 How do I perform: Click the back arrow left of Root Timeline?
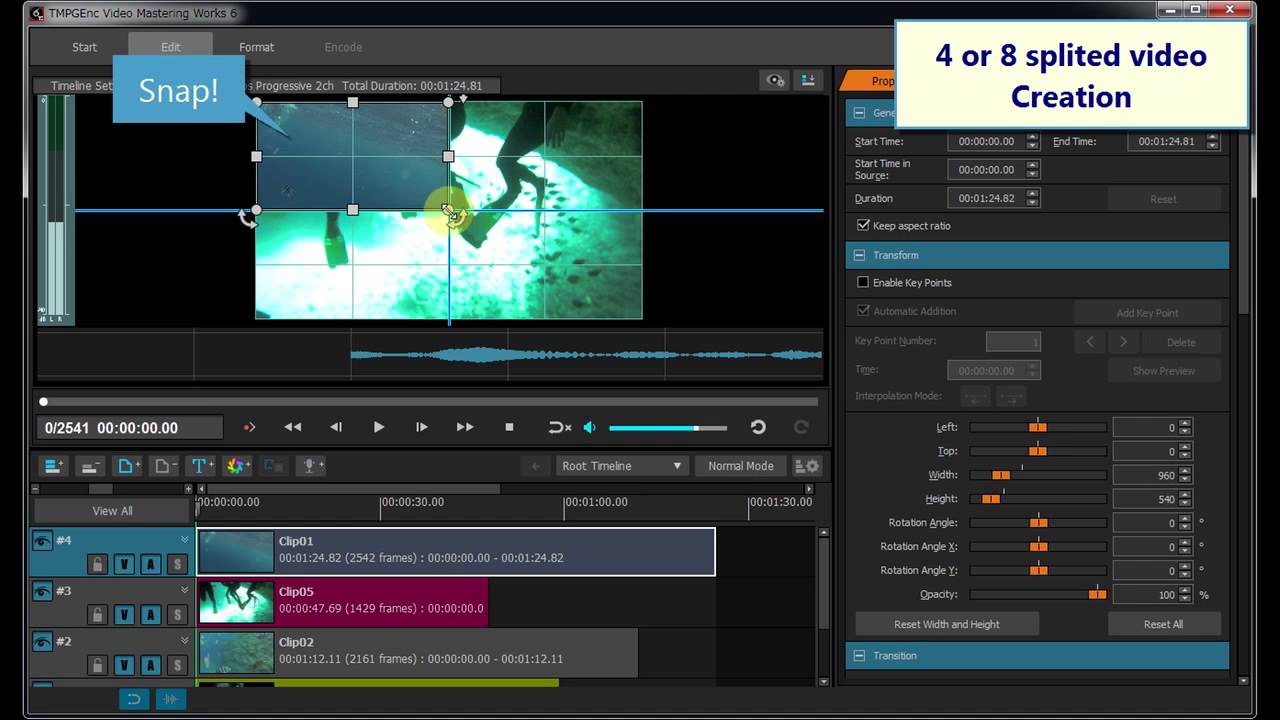click(x=536, y=466)
